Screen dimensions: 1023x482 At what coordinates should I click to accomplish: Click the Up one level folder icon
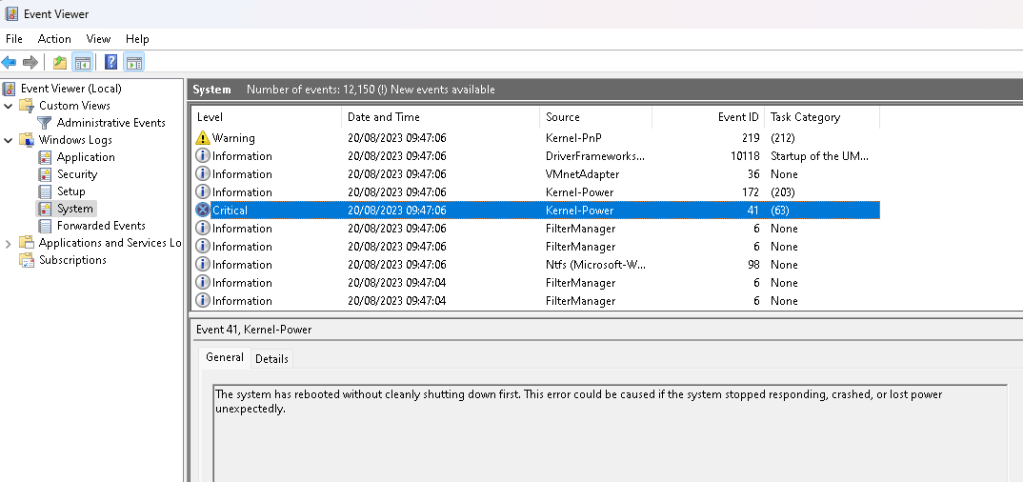[x=60, y=63]
